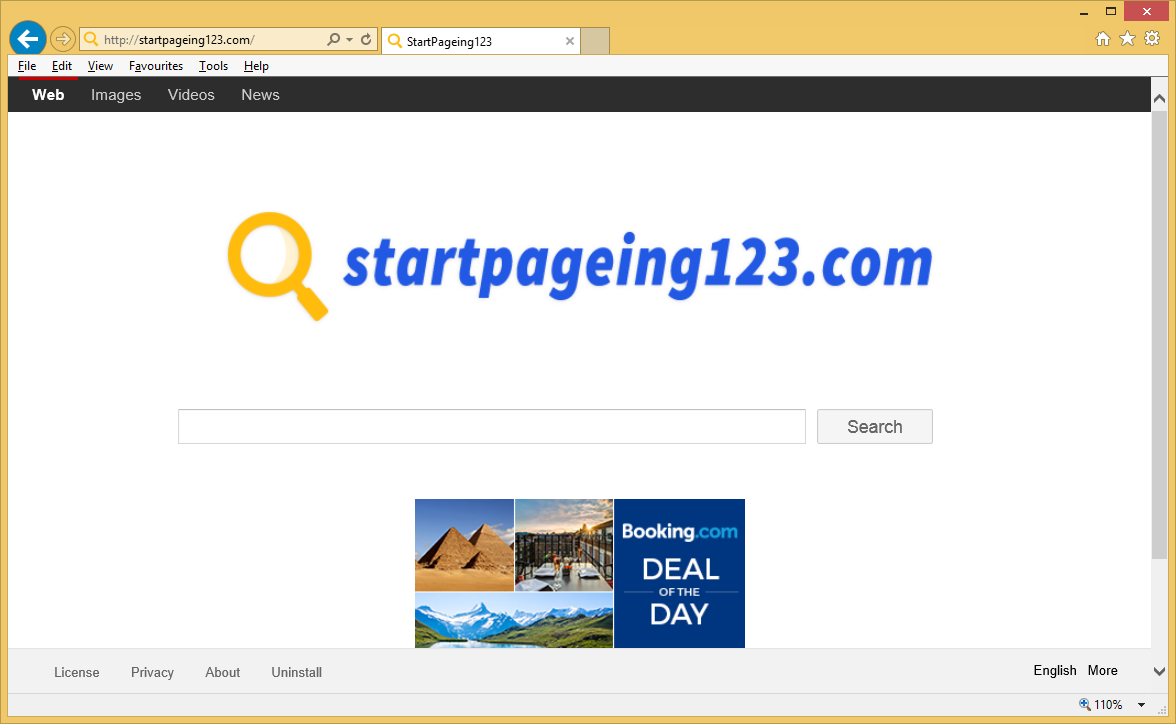Viewport: 1176px width, 724px height.
Task: Open the File menu
Action: (x=27, y=66)
